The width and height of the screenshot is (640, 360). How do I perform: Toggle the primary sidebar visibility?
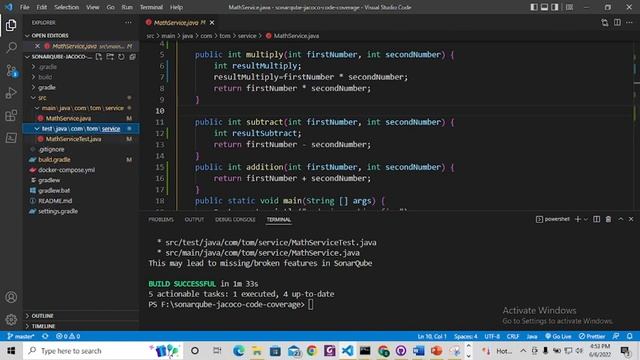tap(534, 7)
